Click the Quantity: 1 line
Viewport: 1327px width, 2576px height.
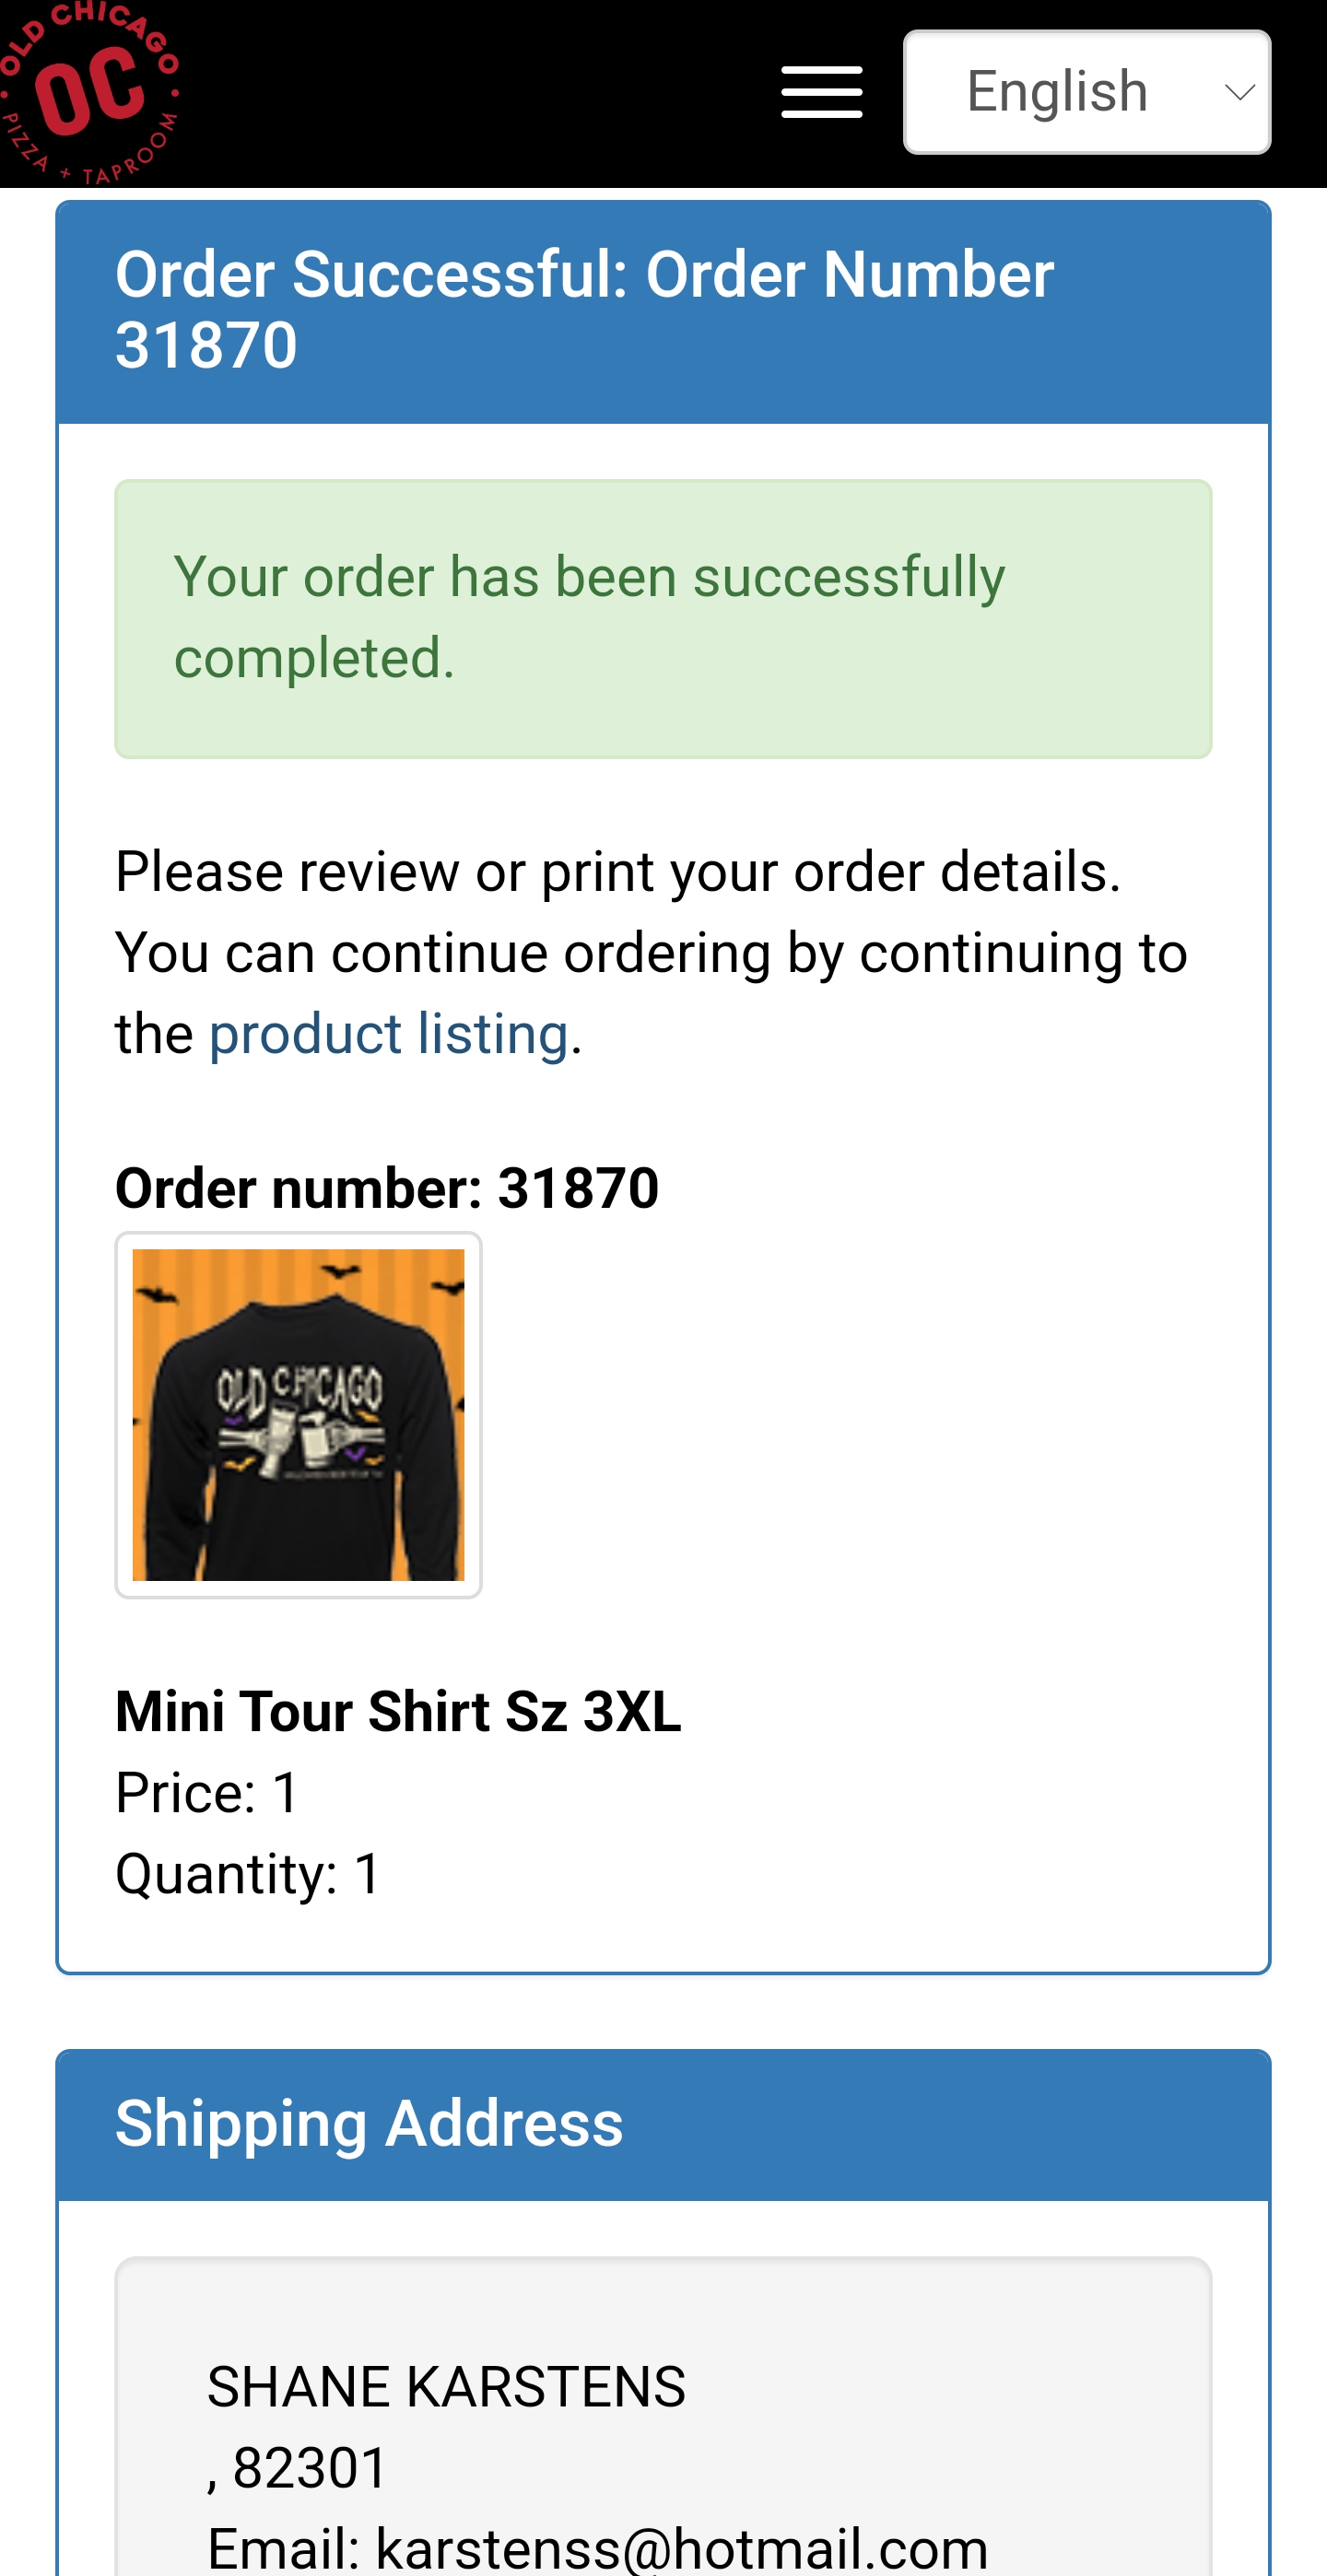248,1873
